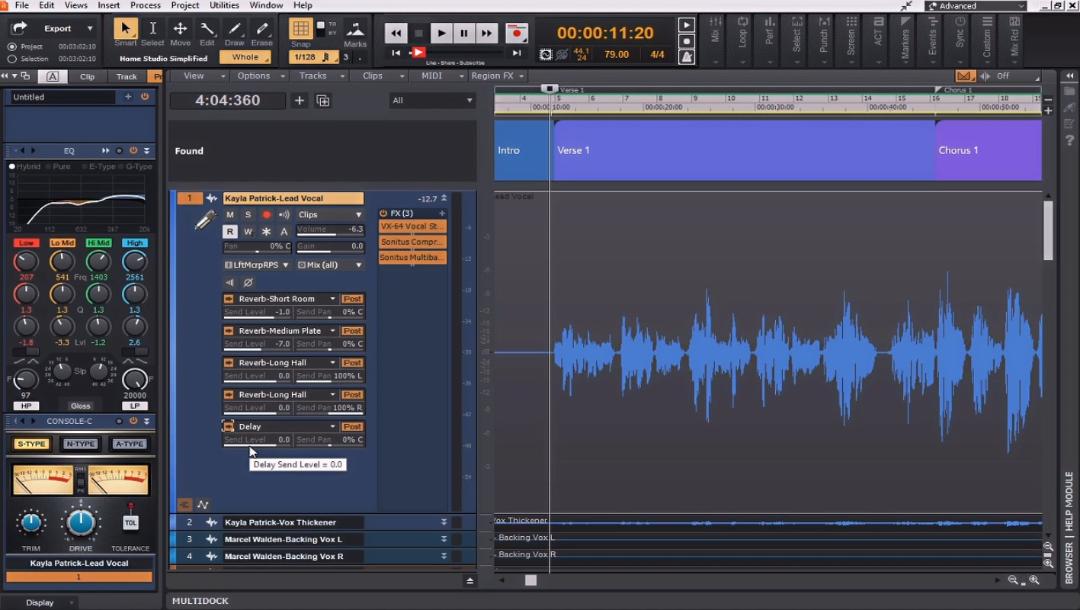
Task: Open the VX-64 Vocal Strip effect
Action: [412, 226]
